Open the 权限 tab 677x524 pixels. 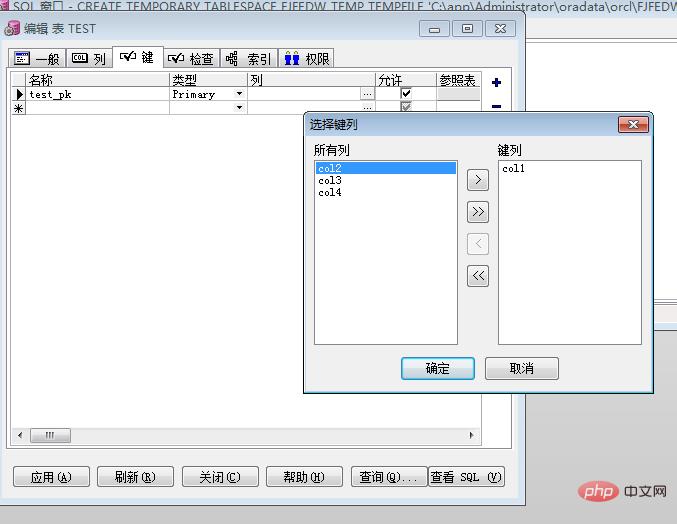click(306, 59)
